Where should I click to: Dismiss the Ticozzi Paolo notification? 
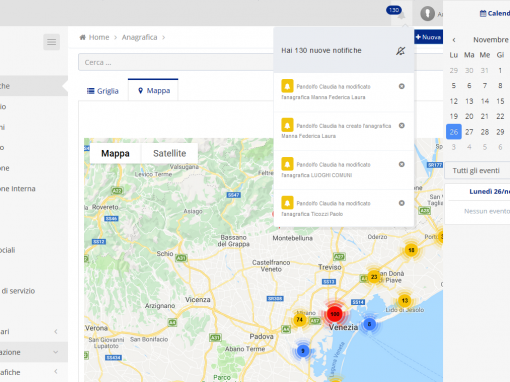(x=402, y=203)
